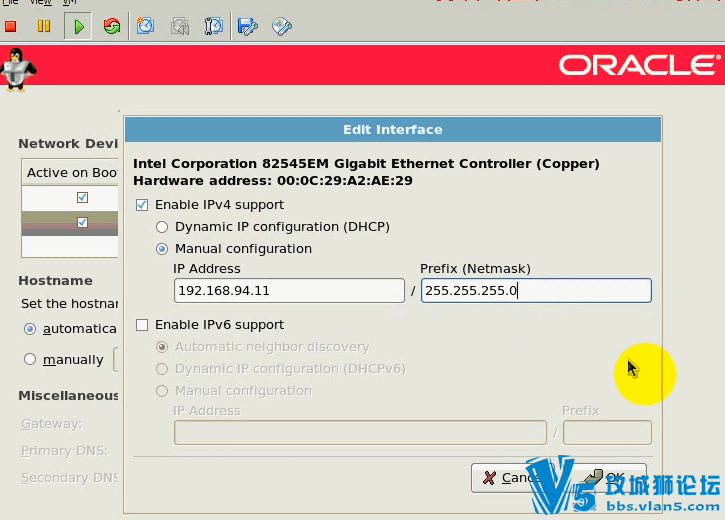Screen dimensions: 725x520
Task: Open the VM menu
Action: [69, 2]
